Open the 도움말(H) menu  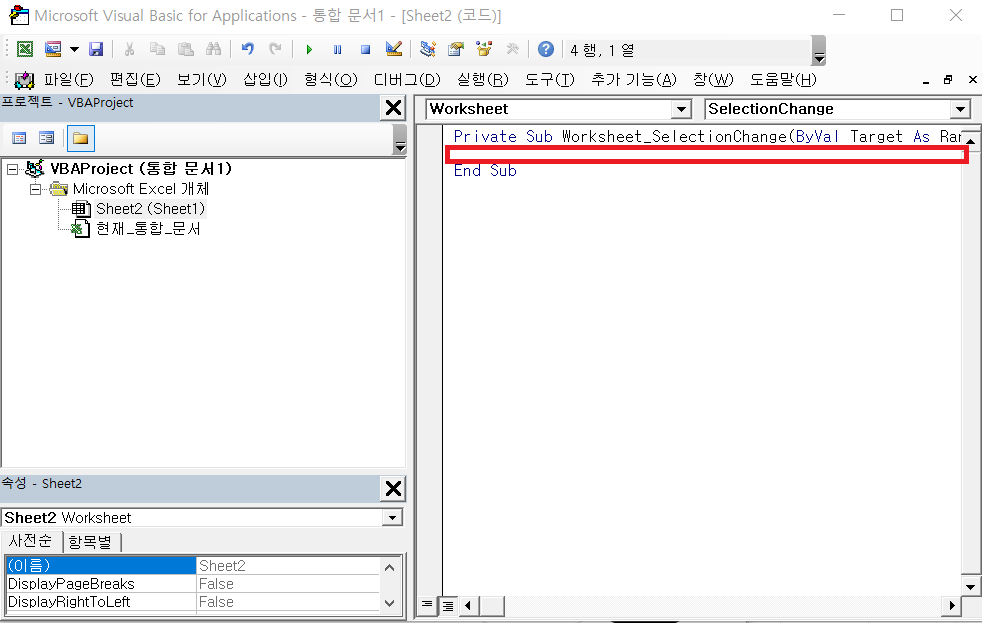[x=783, y=80]
